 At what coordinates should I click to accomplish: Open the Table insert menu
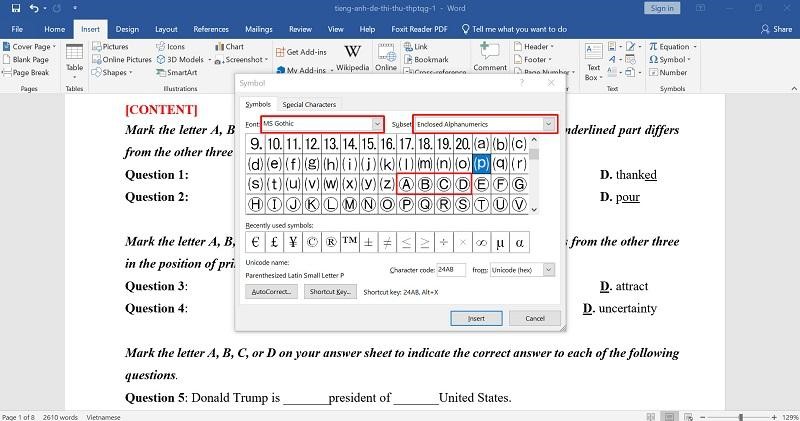(x=74, y=61)
